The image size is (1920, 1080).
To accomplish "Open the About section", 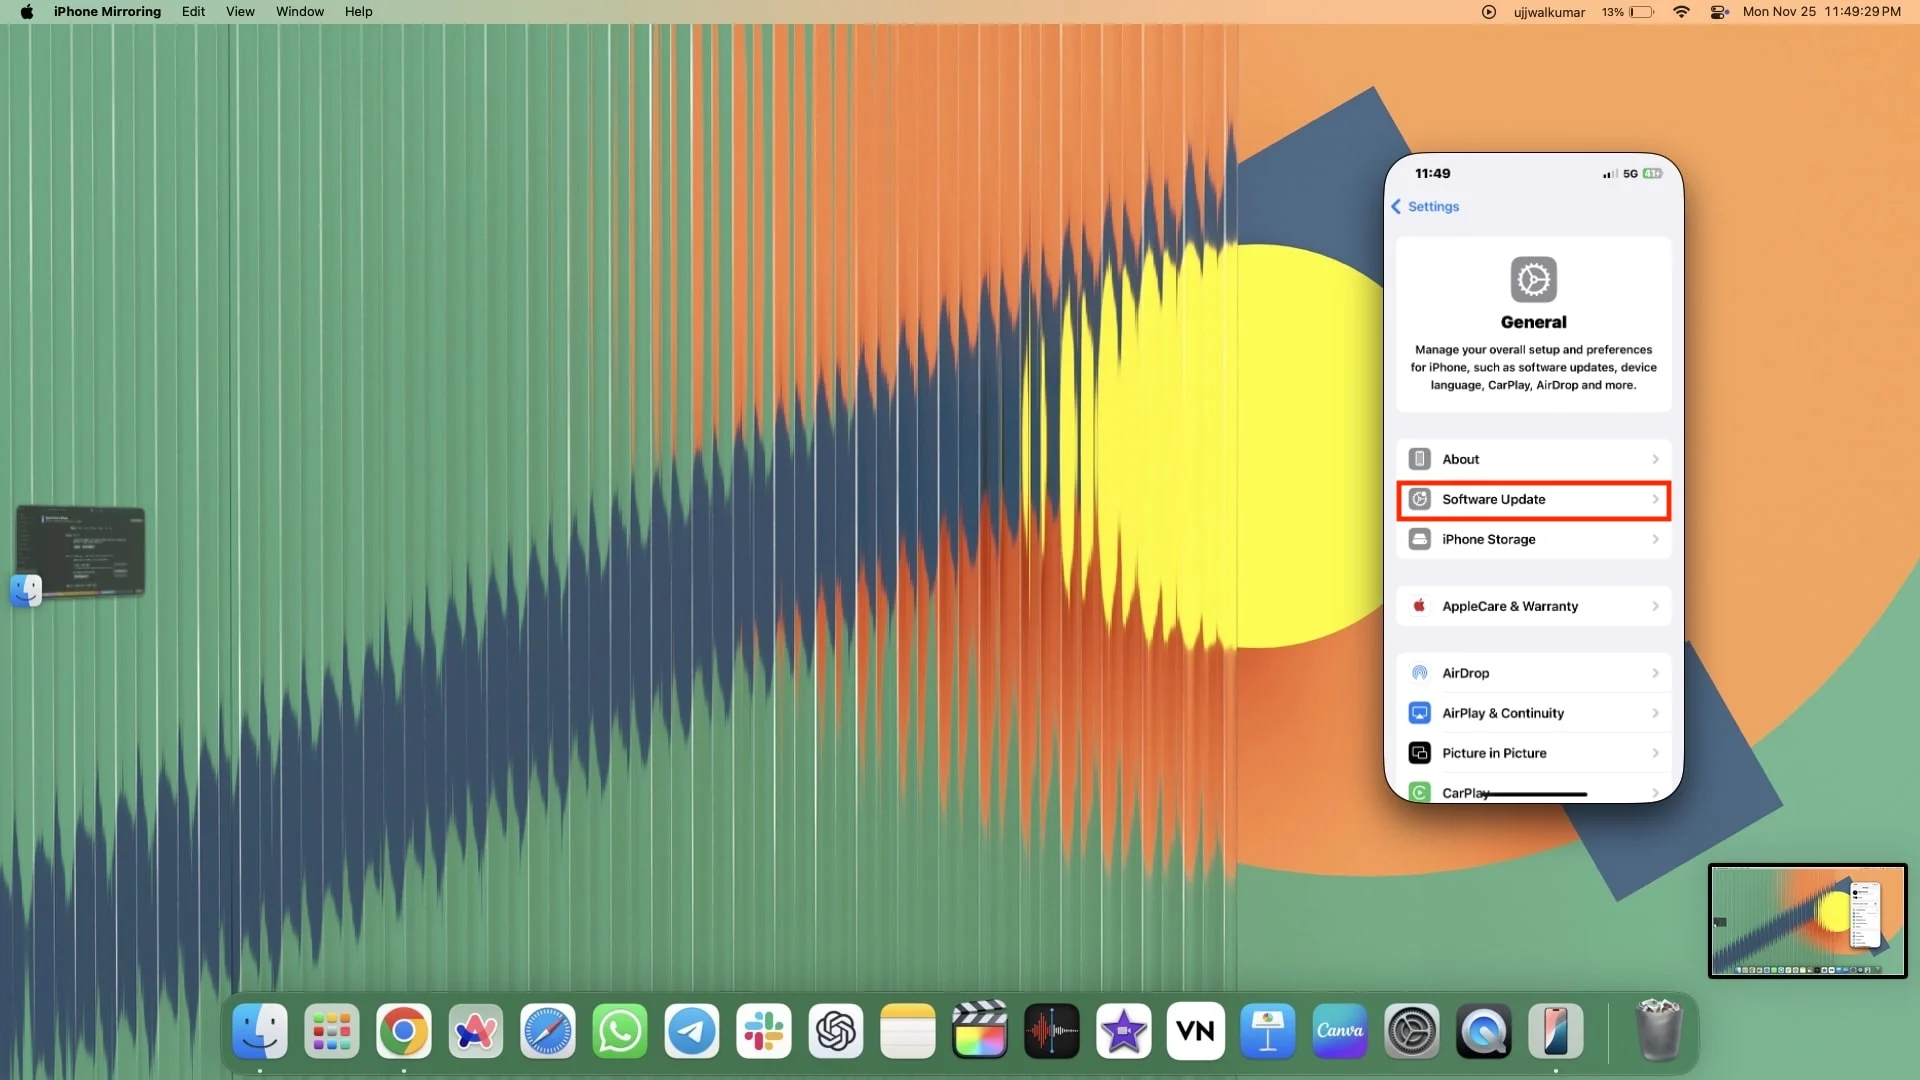I will click(x=1532, y=459).
